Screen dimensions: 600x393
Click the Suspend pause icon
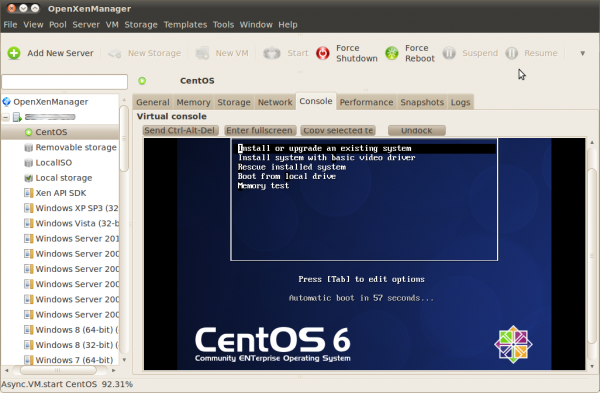[x=449, y=53]
